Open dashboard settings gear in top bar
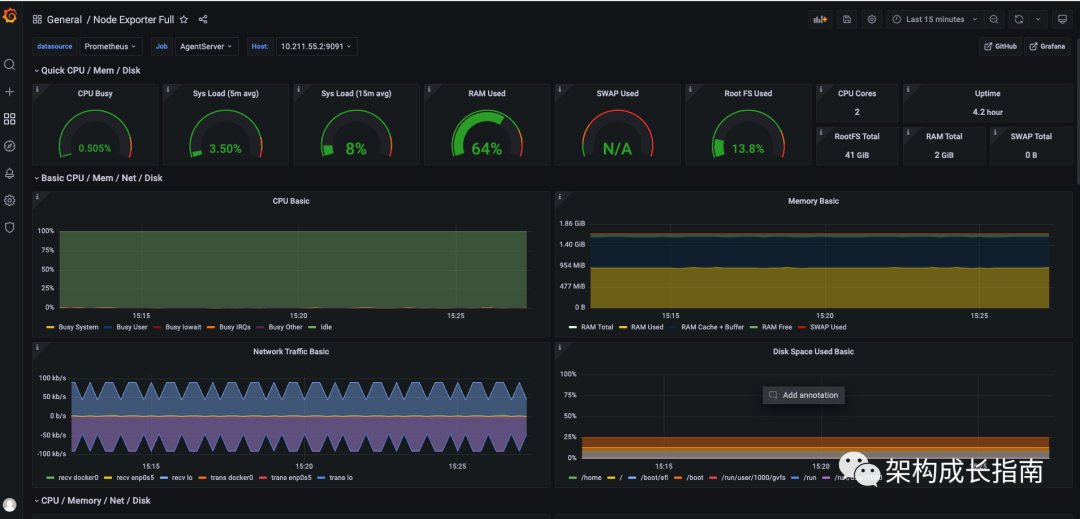Image resolution: width=1080 pixels, height=519 pixels. 872,19
